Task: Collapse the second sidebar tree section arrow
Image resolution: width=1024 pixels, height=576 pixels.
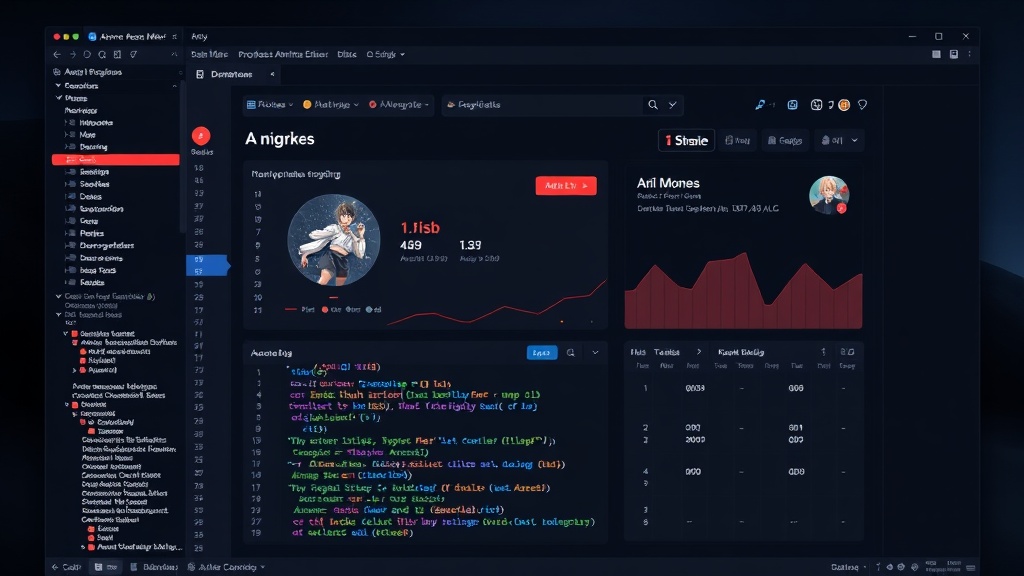Action: [58, 98]
